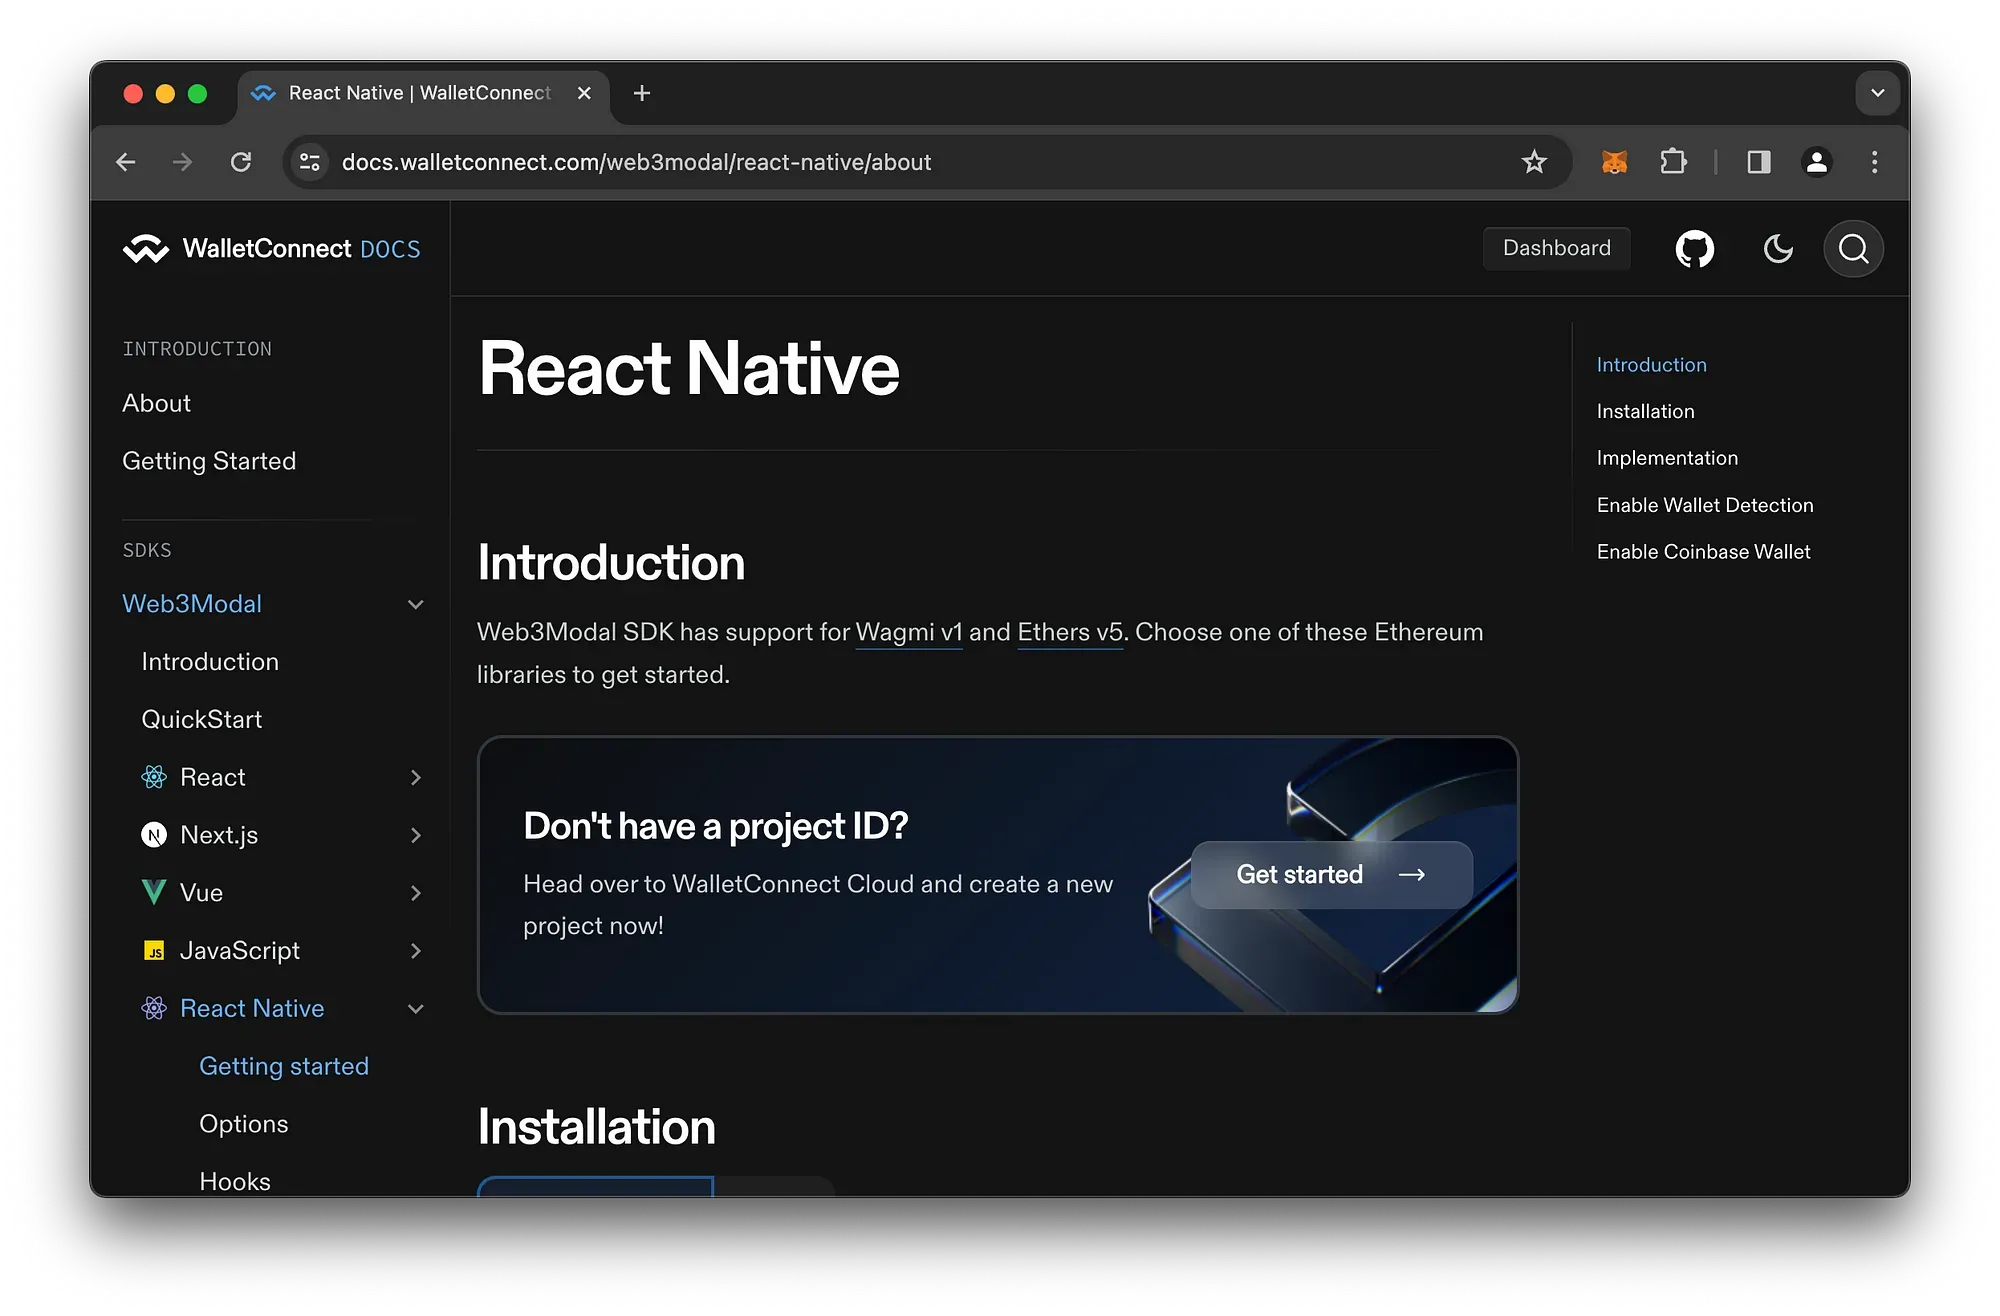Open the tab search dropdown arrow
Viewport: 2000px width, 1316px height.
(1877, 93)
